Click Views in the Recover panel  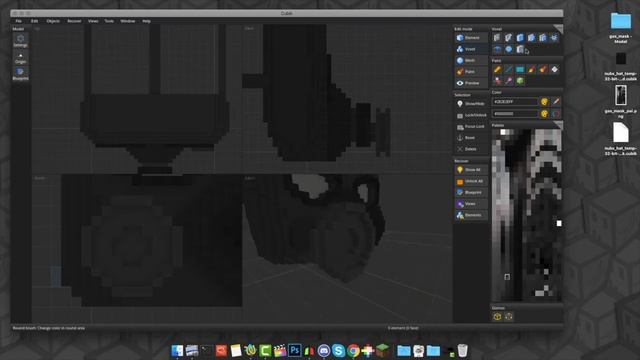pos(471,204)
